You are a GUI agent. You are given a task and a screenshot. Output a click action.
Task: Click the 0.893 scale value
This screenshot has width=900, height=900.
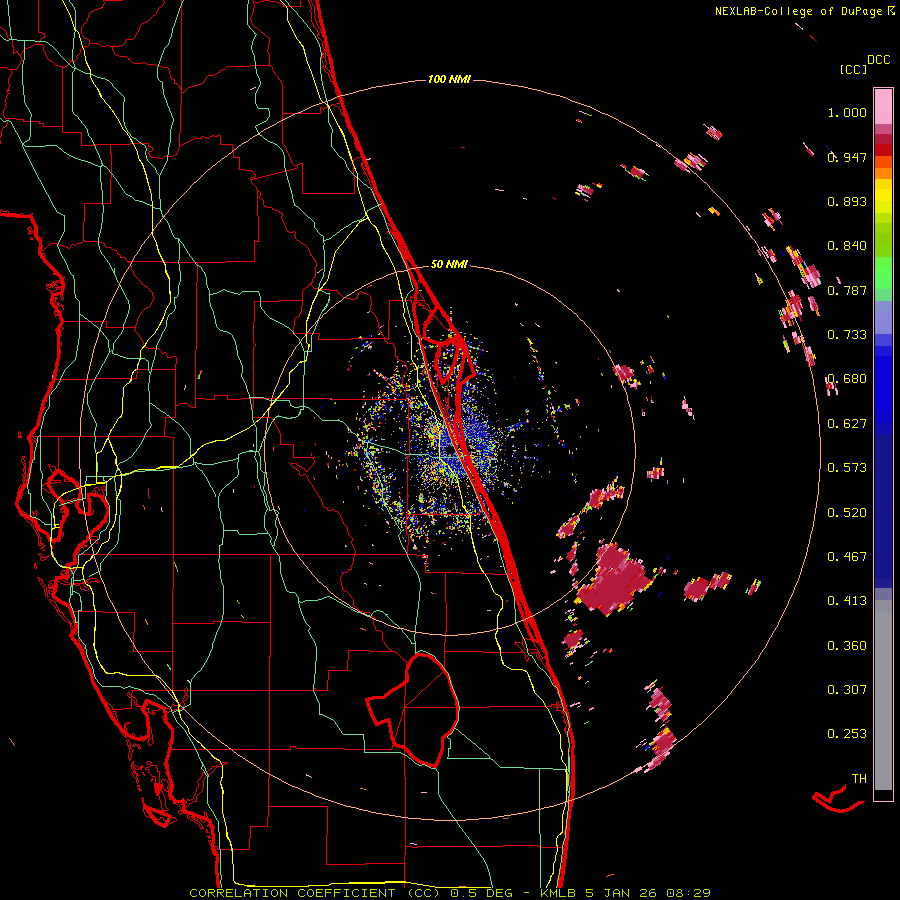click(847, 201)
